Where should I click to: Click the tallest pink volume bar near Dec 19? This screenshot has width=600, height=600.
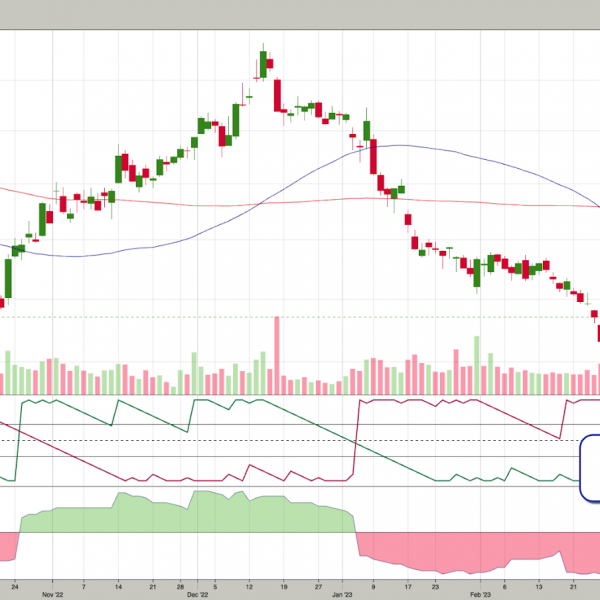tap(277, 355)
